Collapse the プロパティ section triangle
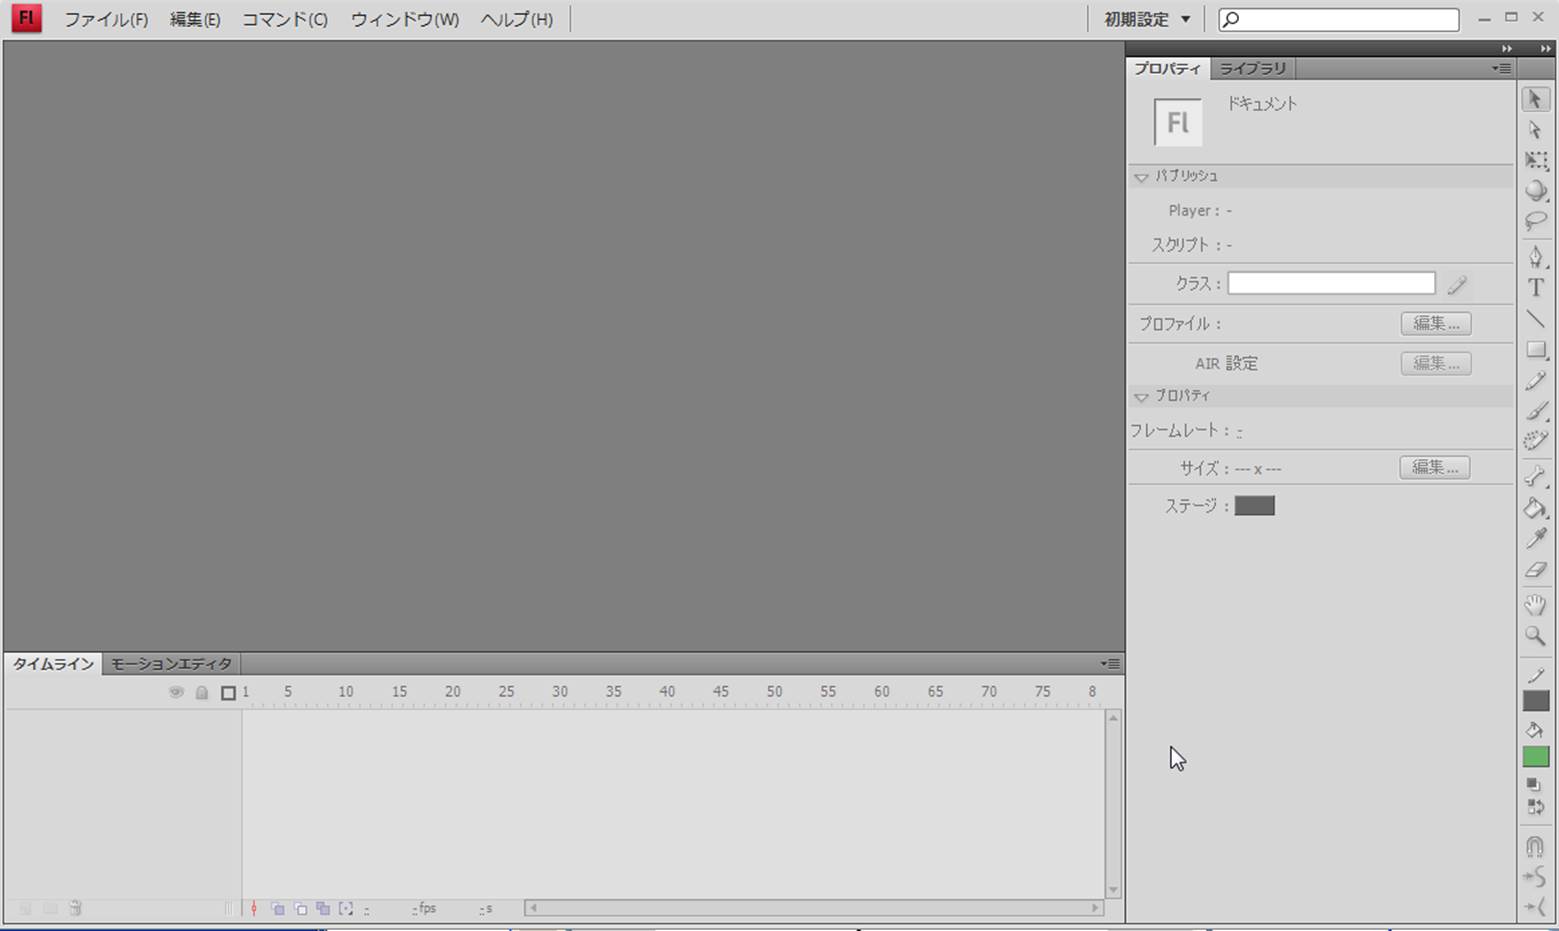The height and width of the screenshot is (931, 1559). (x=1141, y=397)
